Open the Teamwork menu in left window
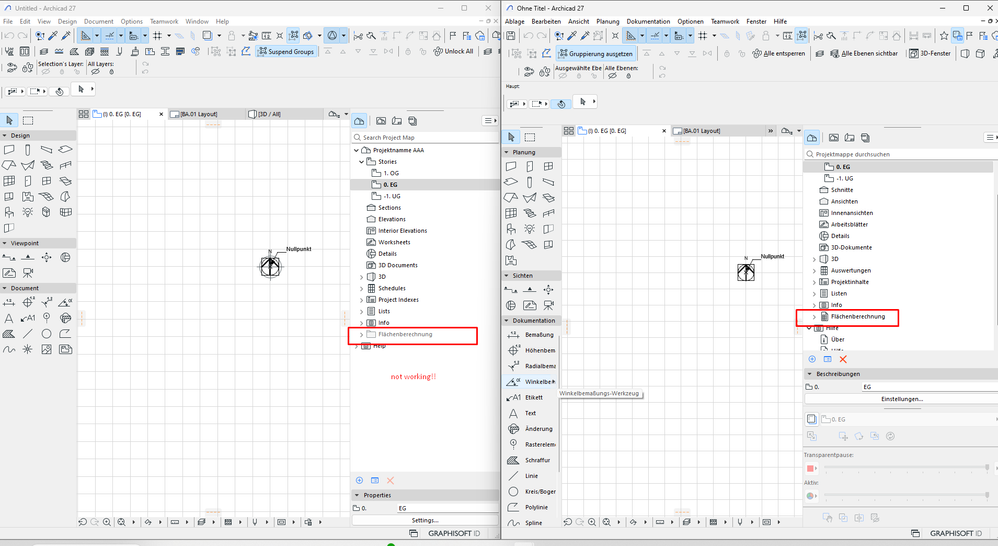The image size is (998, 546). tap(164, 21)
